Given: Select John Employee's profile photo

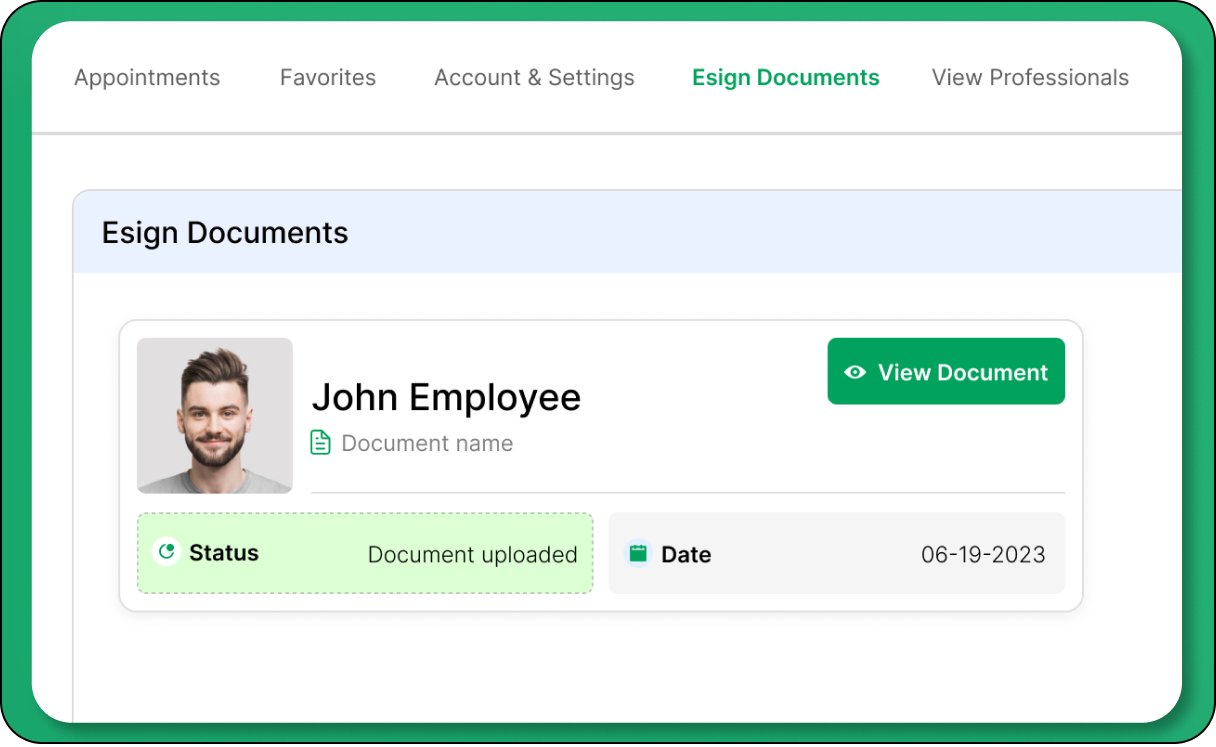Looking at the screenshot, I should [215, 415].
